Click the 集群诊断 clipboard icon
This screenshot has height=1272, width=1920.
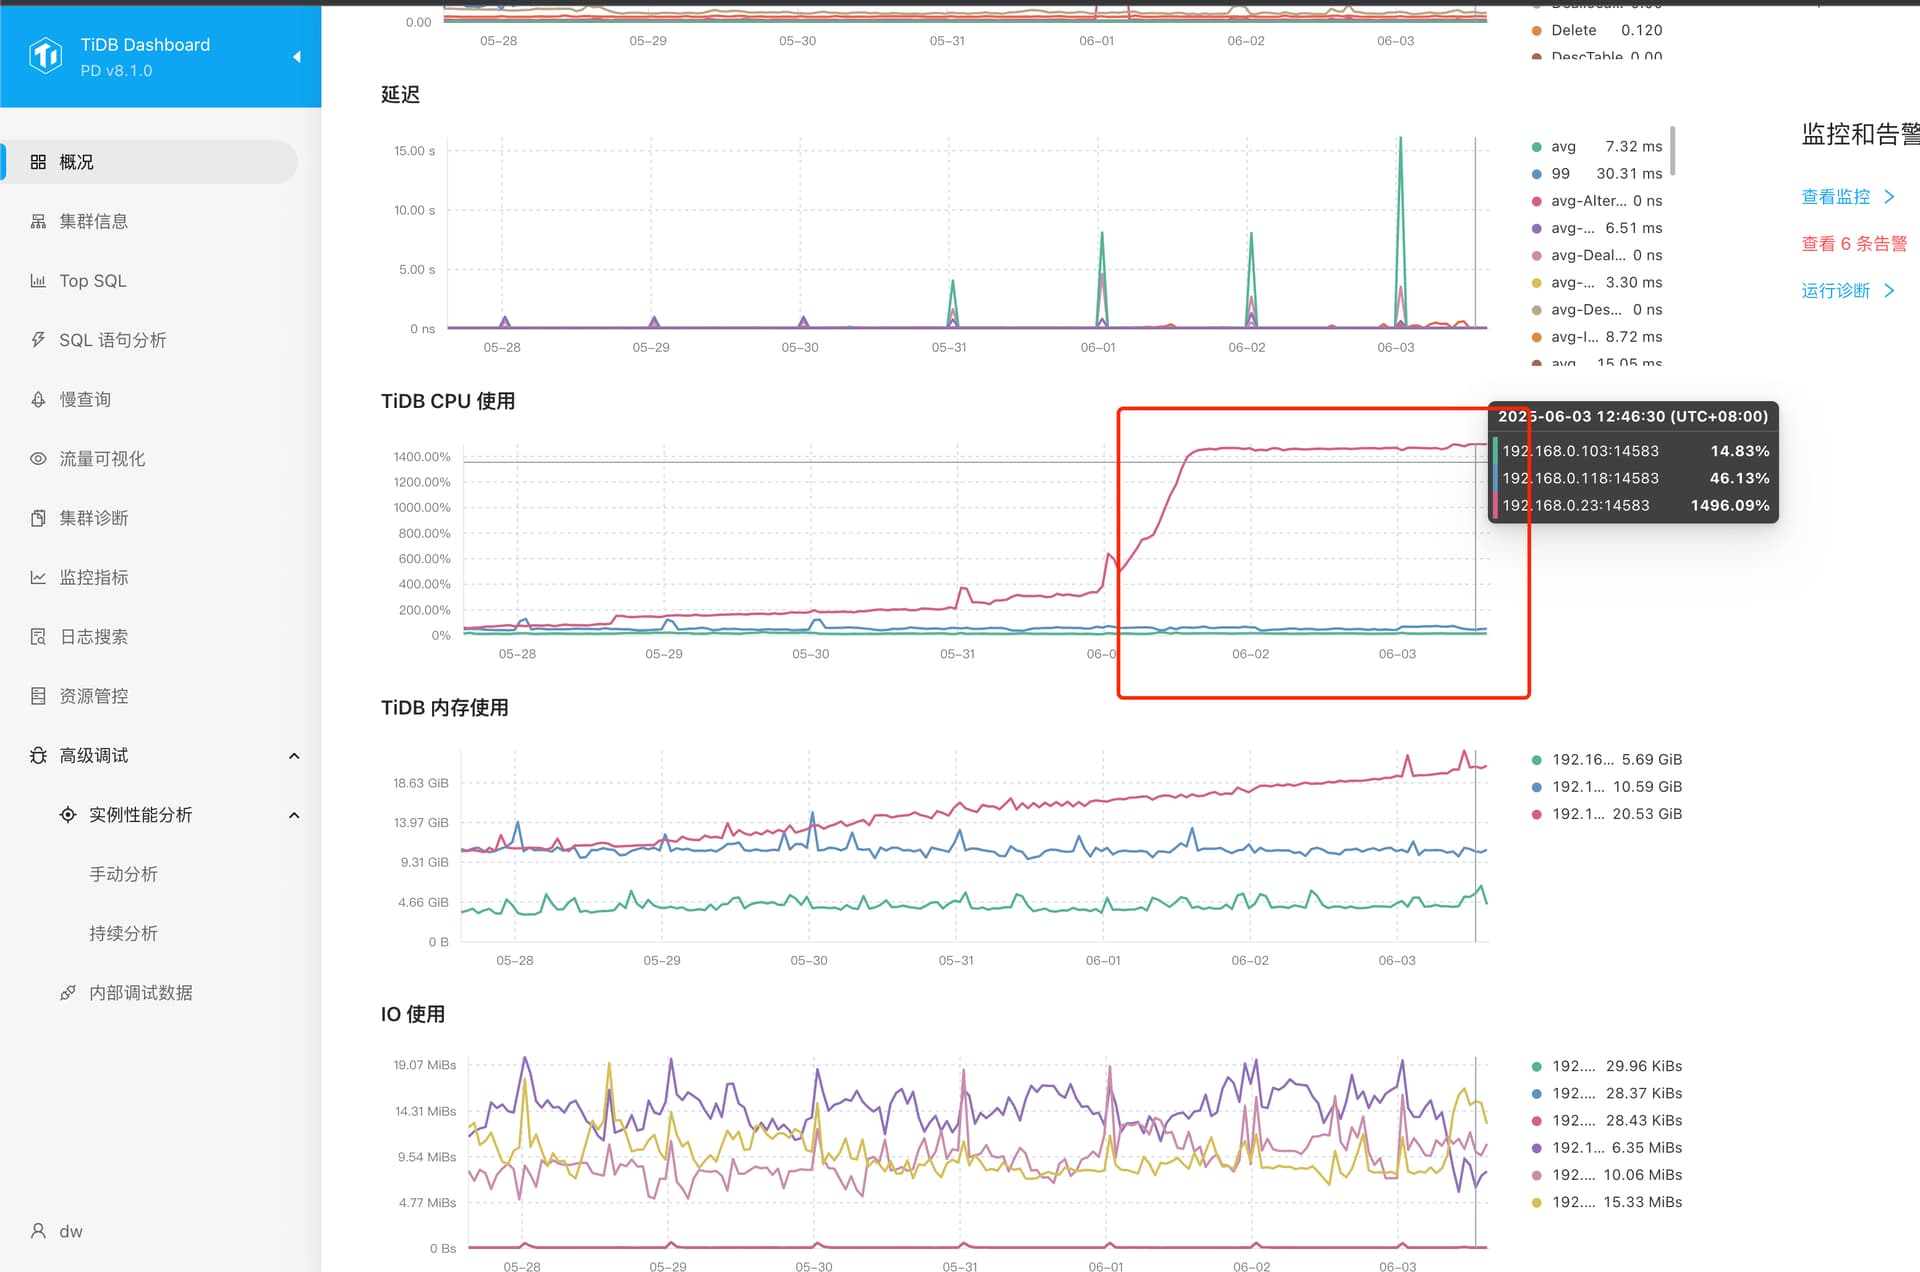click(x=38, y=518)
